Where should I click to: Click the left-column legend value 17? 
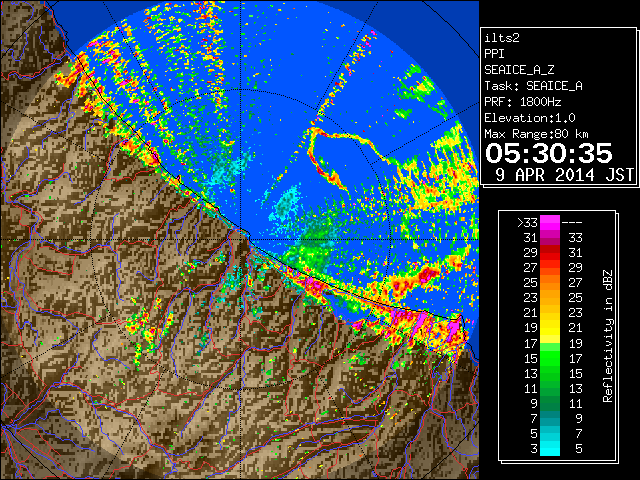point(531,344)
